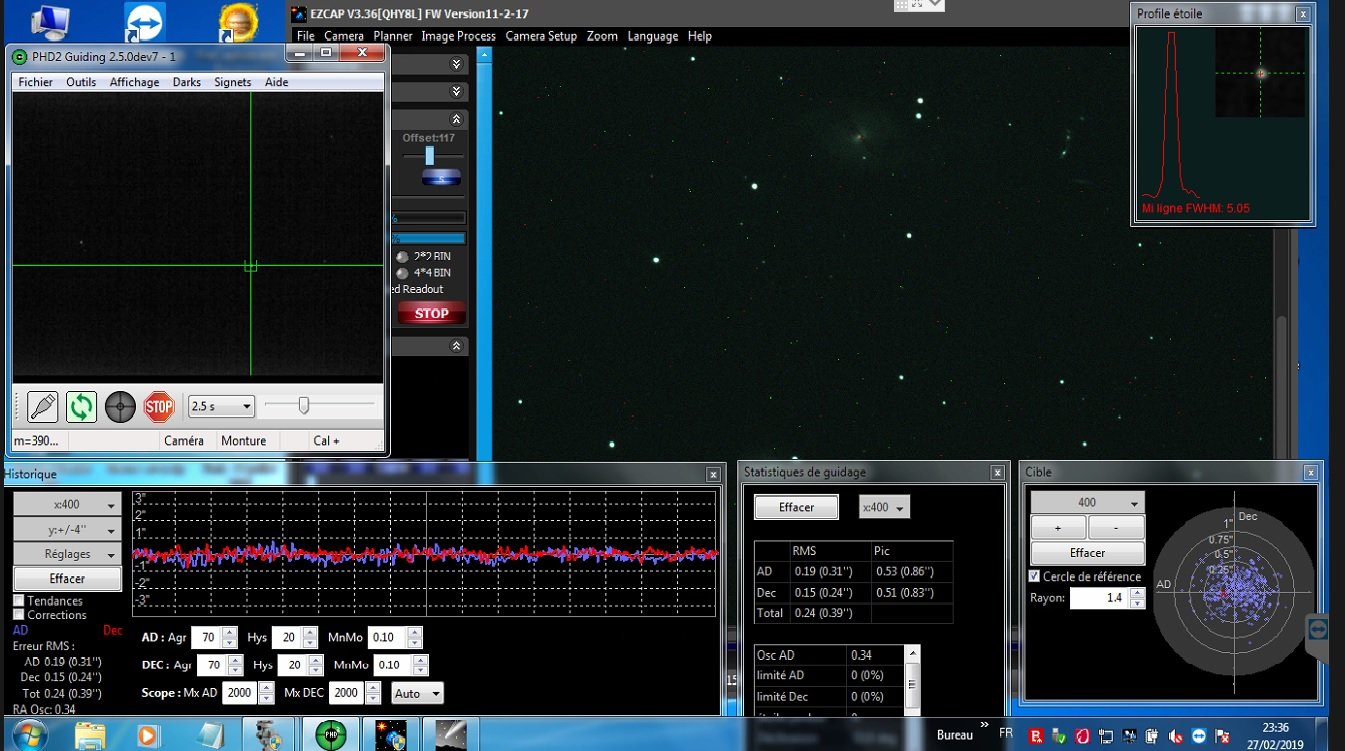The image size is (1345, 751).
Task: Click the crosshair guide star icon in PHD2
Action: [x=120, y=407]
